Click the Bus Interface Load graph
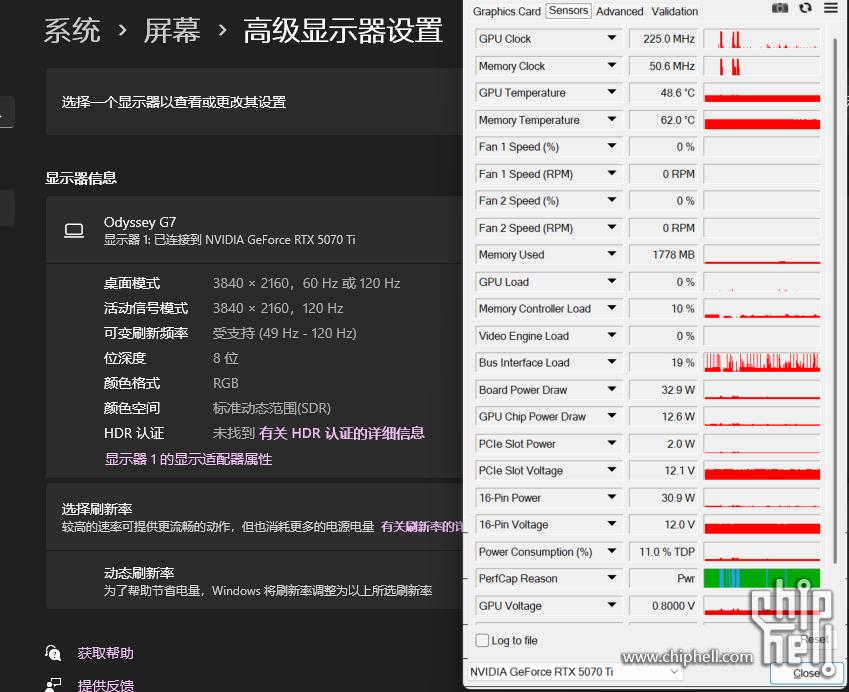The width and height of the screenshot is (849, 692). [x=761, y=362]
